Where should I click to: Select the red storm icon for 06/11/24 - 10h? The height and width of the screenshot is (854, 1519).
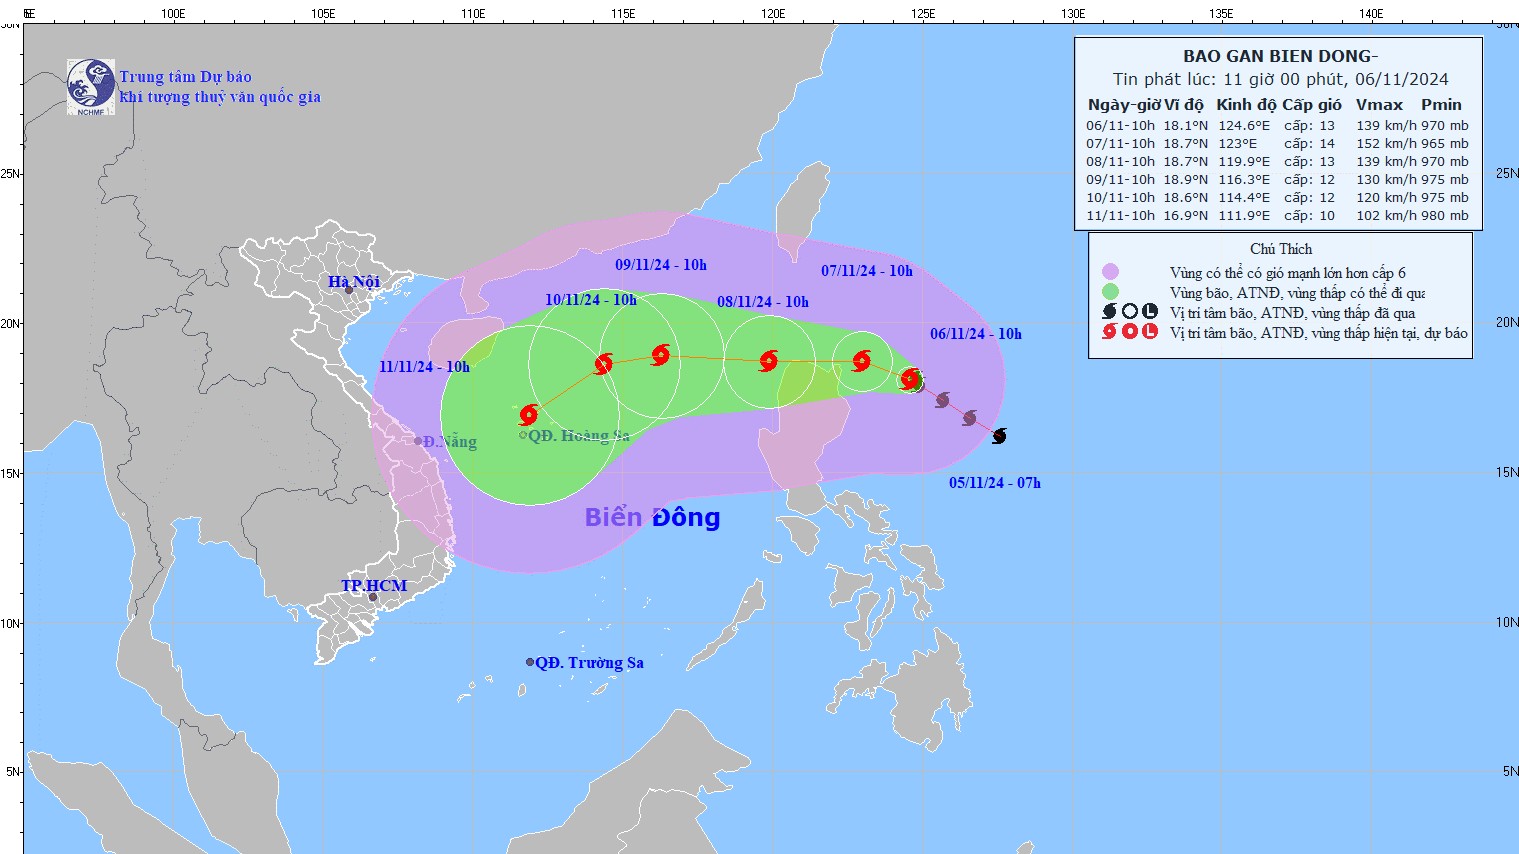pos(910,379)
